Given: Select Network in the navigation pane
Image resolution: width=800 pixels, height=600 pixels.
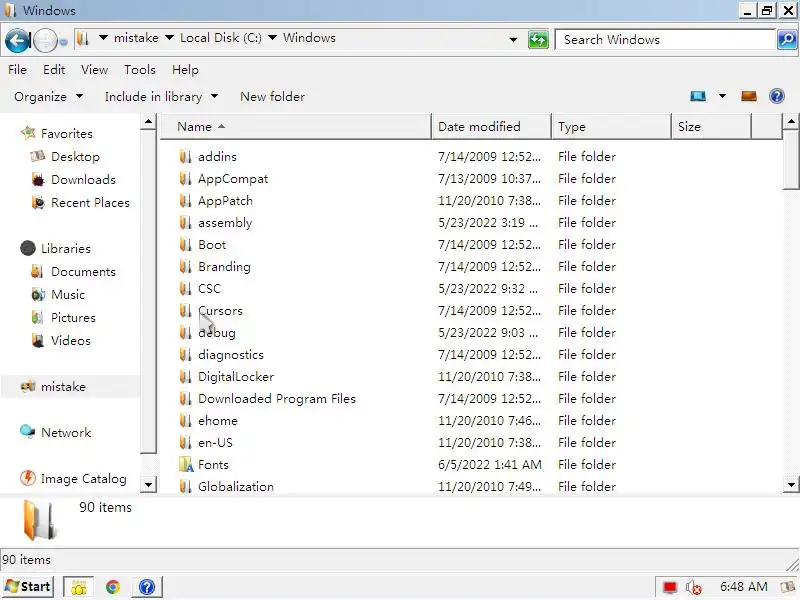Looking at the screenshot, I should (66, 433).
